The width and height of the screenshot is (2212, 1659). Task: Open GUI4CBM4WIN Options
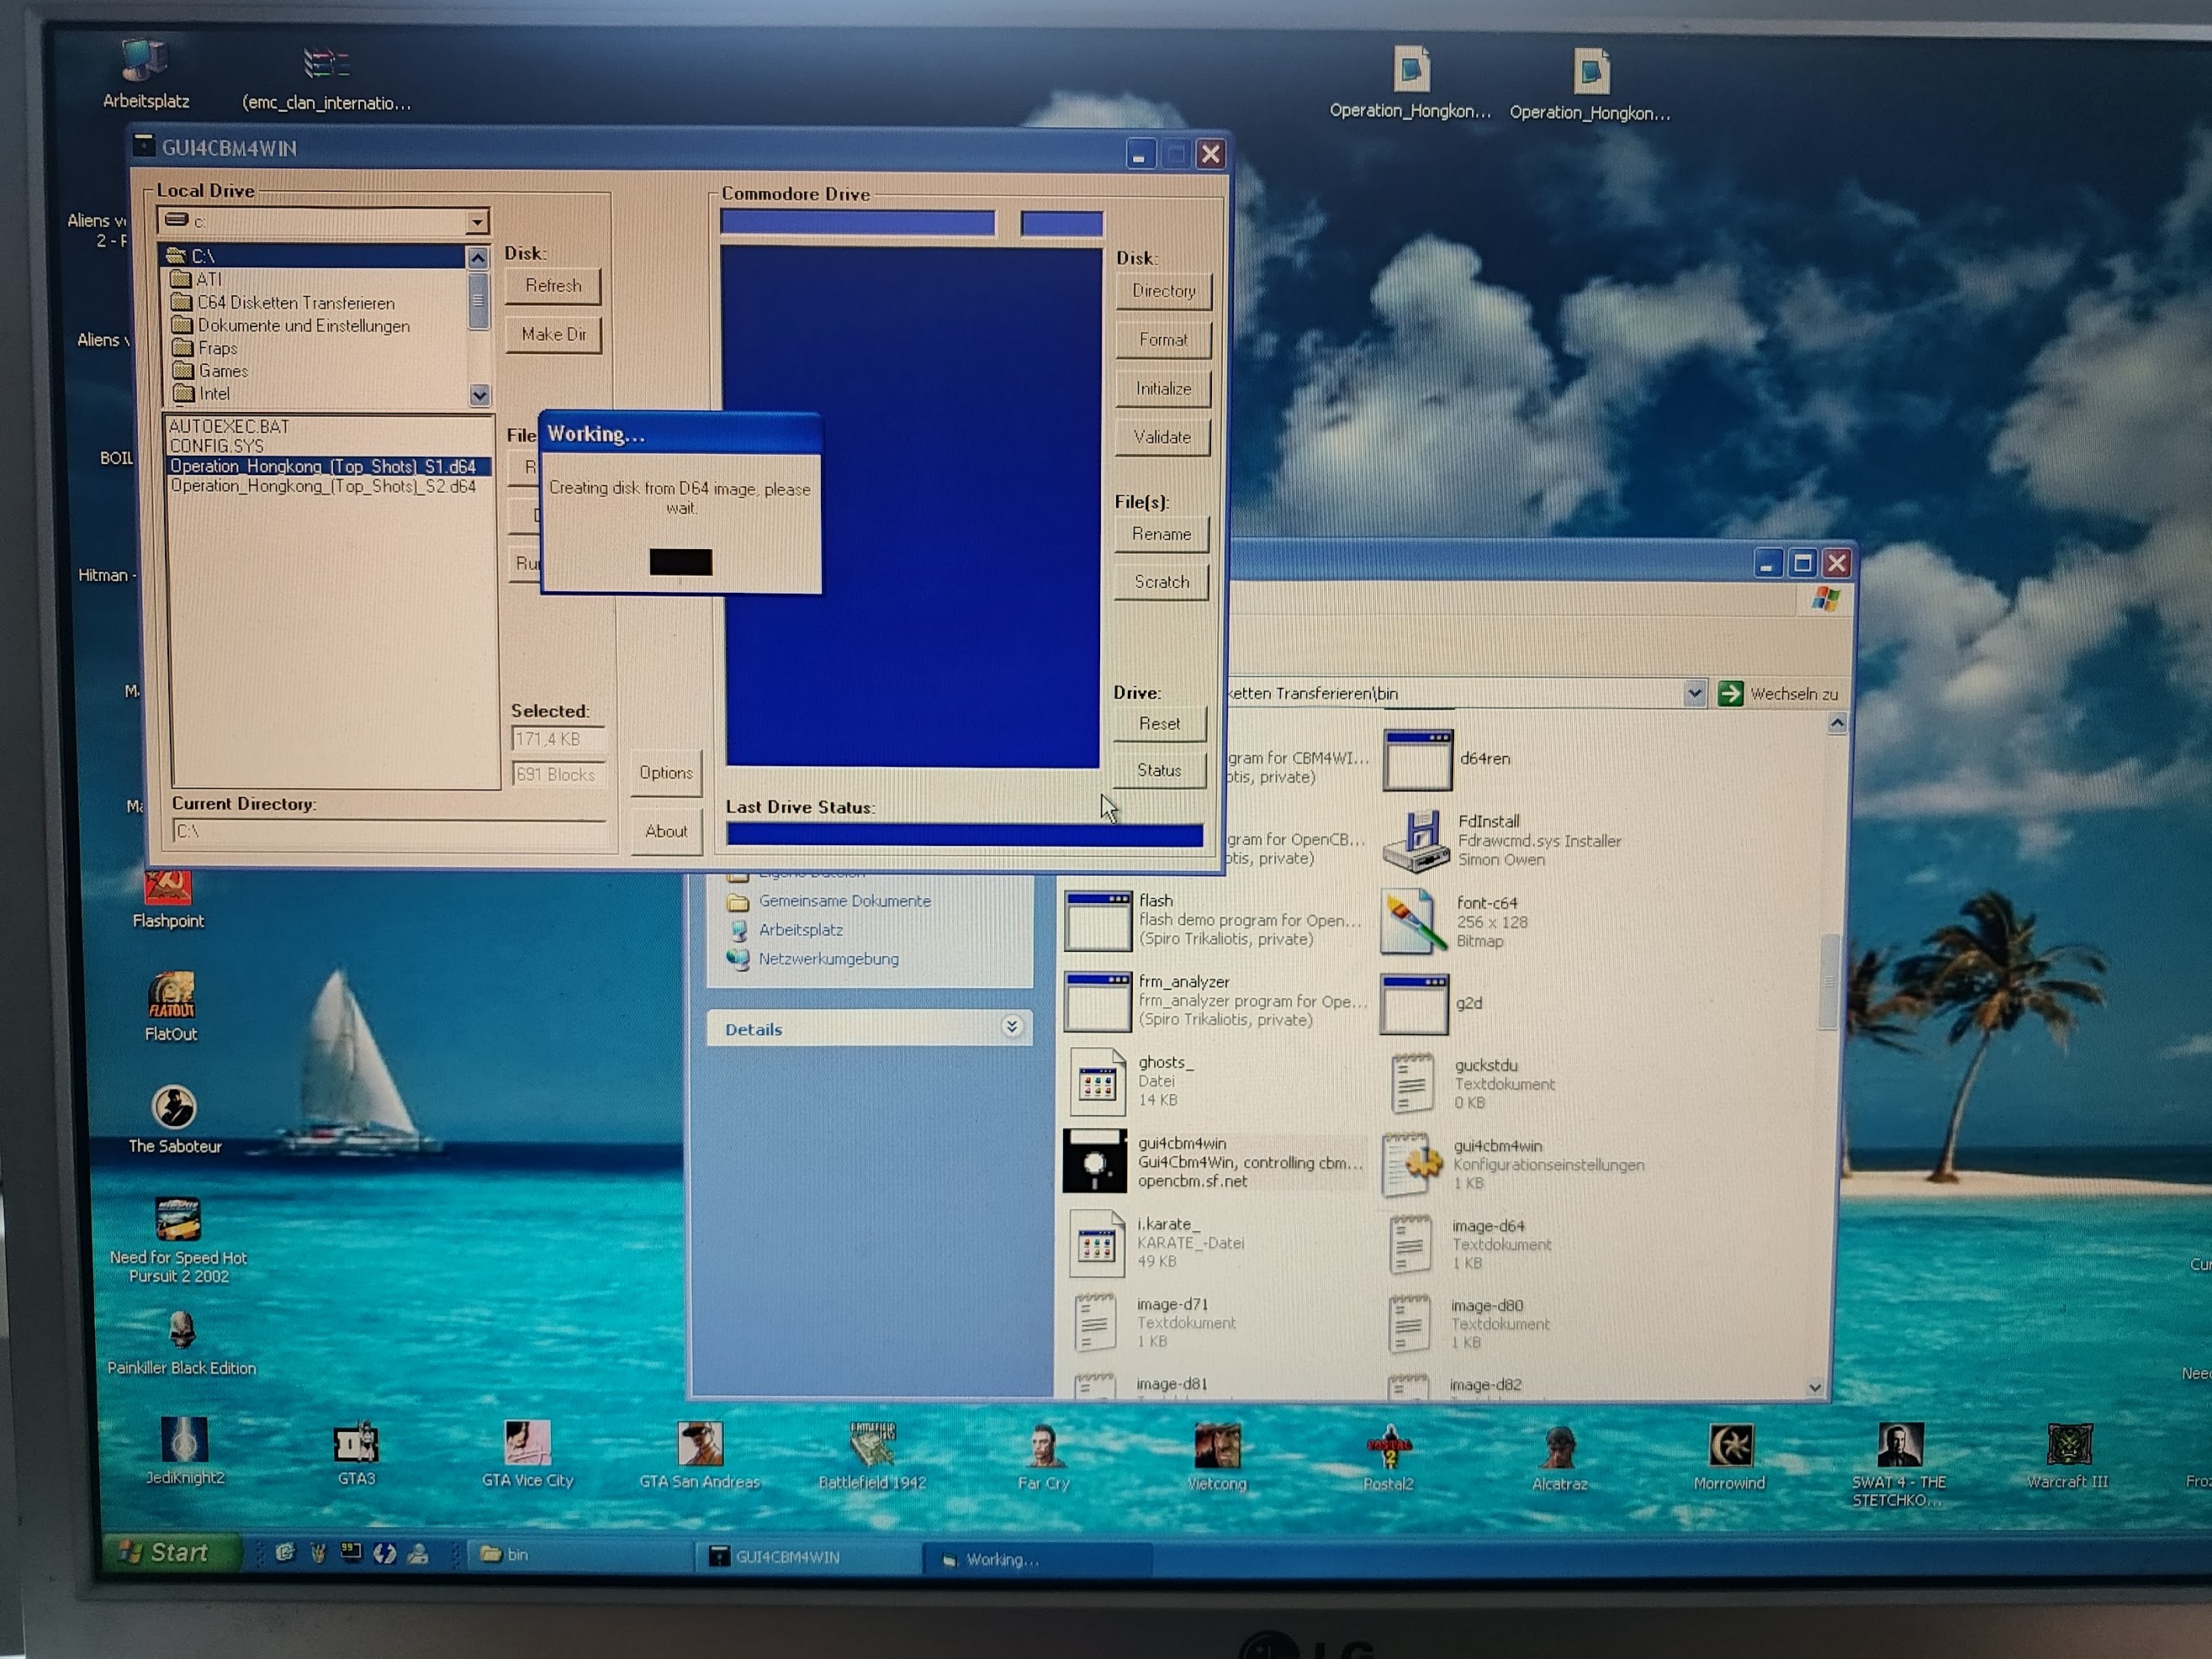[x=666, y=773]
